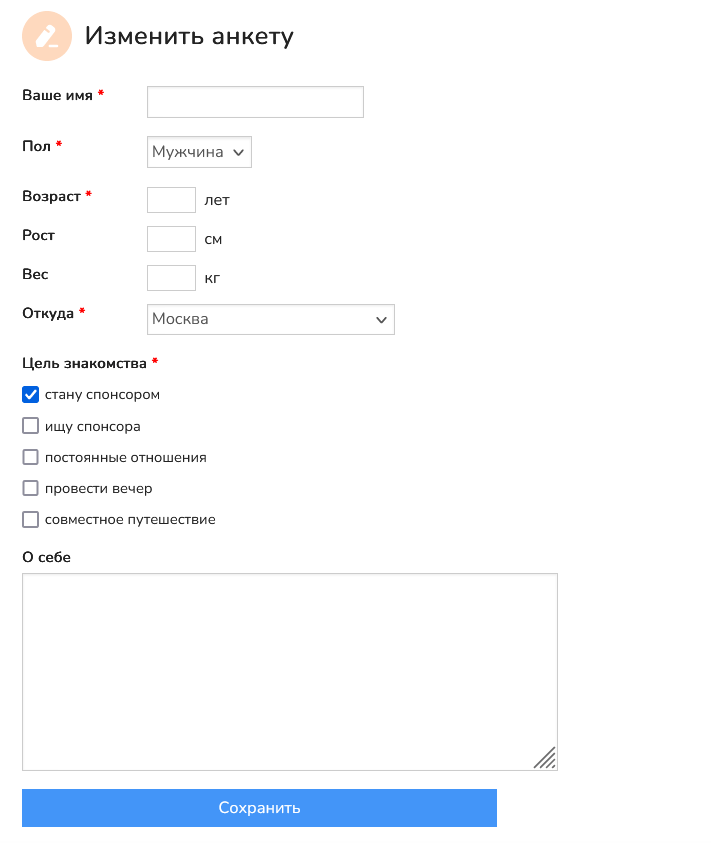Screen dimensions: 711x843
Task: Select совместное путешествие checkbox
Action: click(x=31, y=520)
